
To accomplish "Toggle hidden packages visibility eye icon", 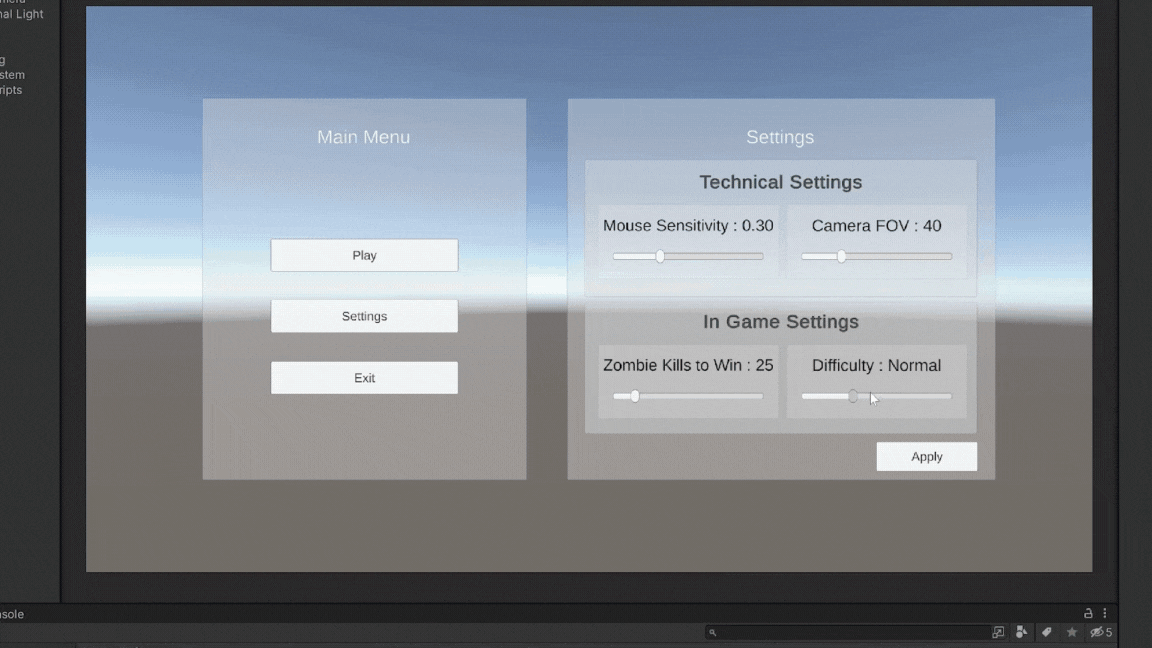I will pos(1098,632).
